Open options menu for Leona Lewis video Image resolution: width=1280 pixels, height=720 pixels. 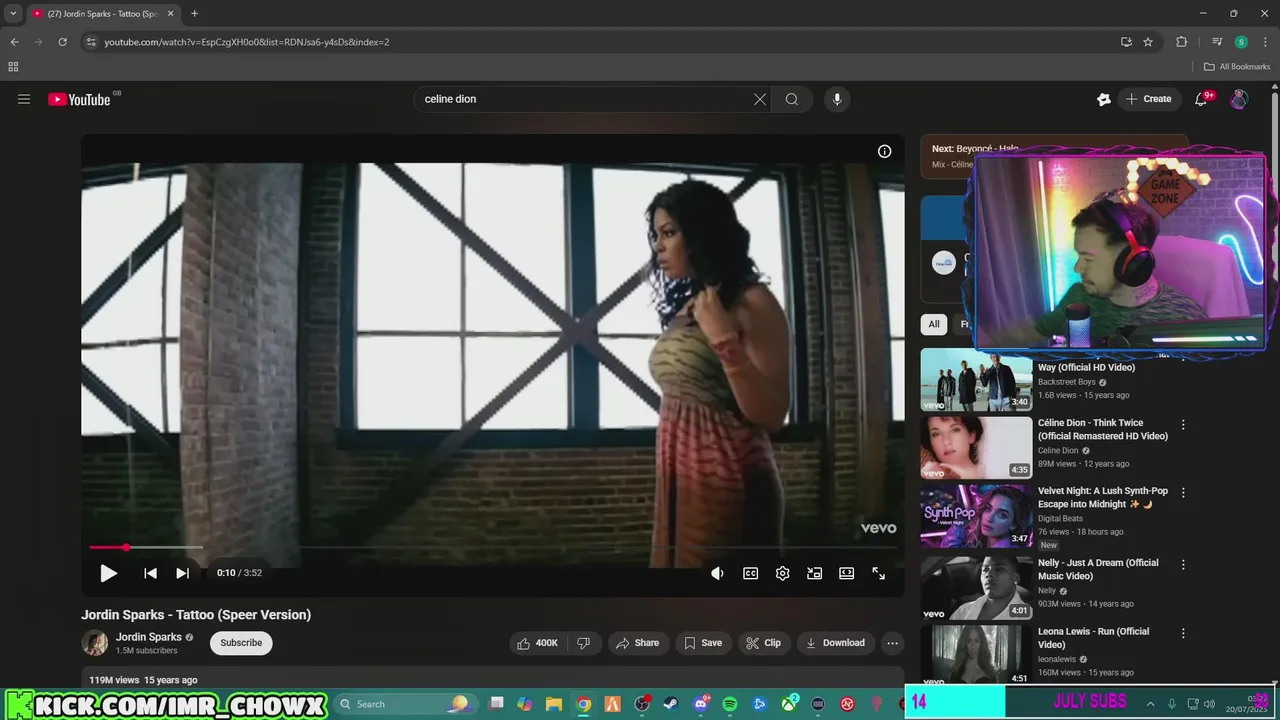[x=1183, y=633]
